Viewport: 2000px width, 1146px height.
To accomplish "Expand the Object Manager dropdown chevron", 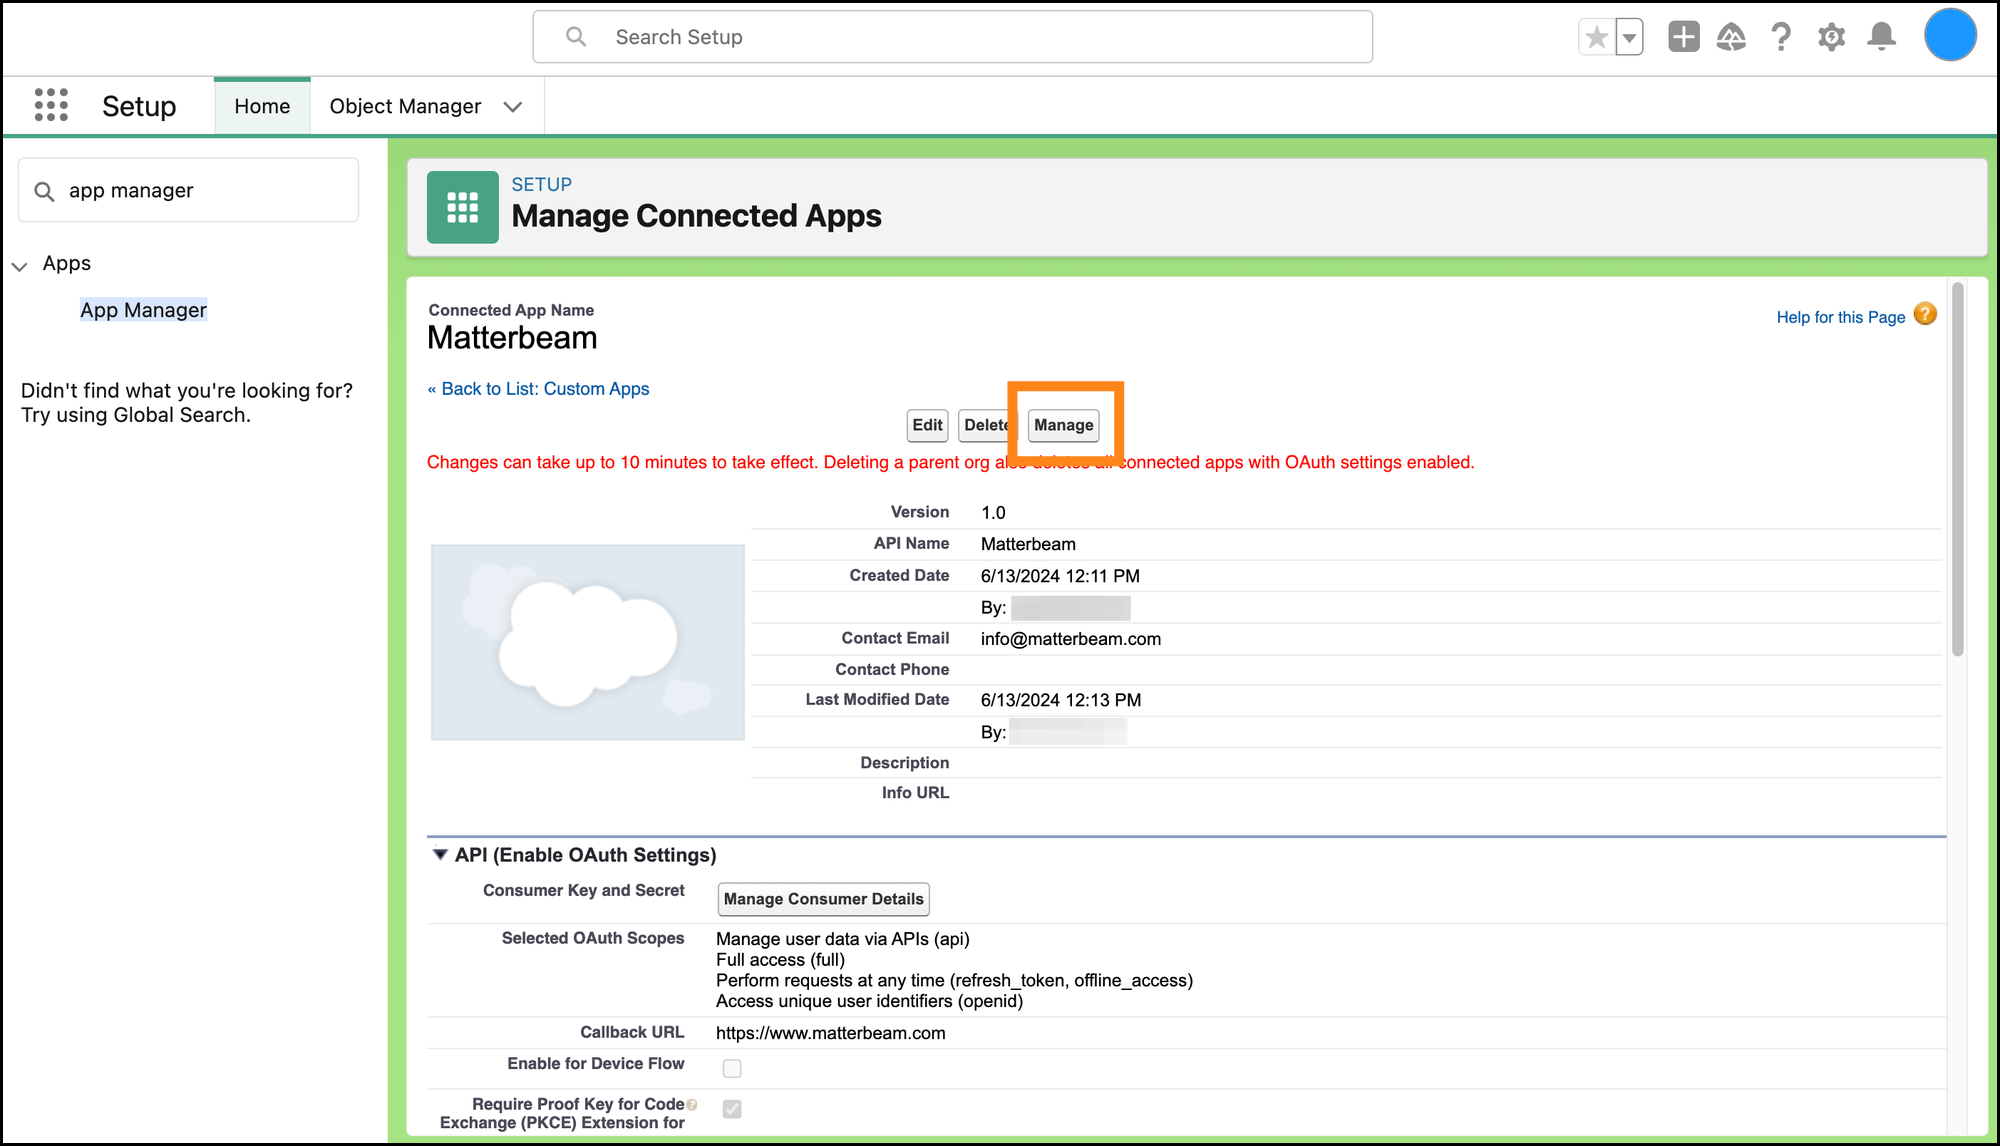I will [513, 107].
